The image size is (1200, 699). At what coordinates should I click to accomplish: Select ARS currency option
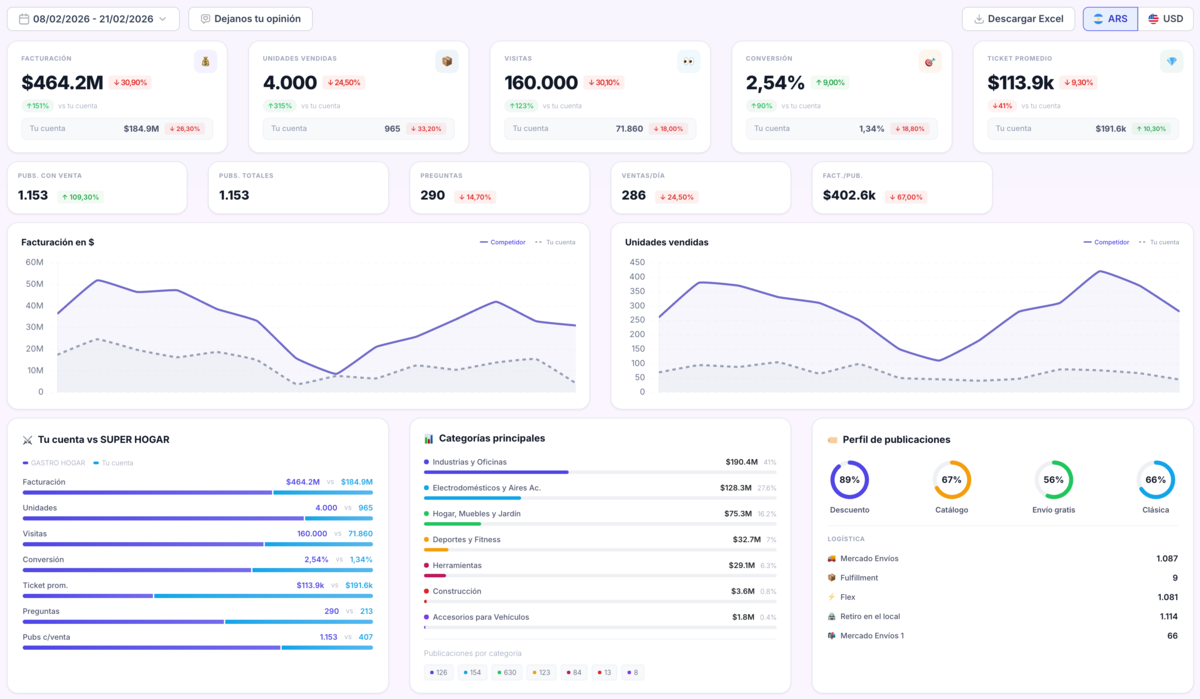pos(1110,19)
